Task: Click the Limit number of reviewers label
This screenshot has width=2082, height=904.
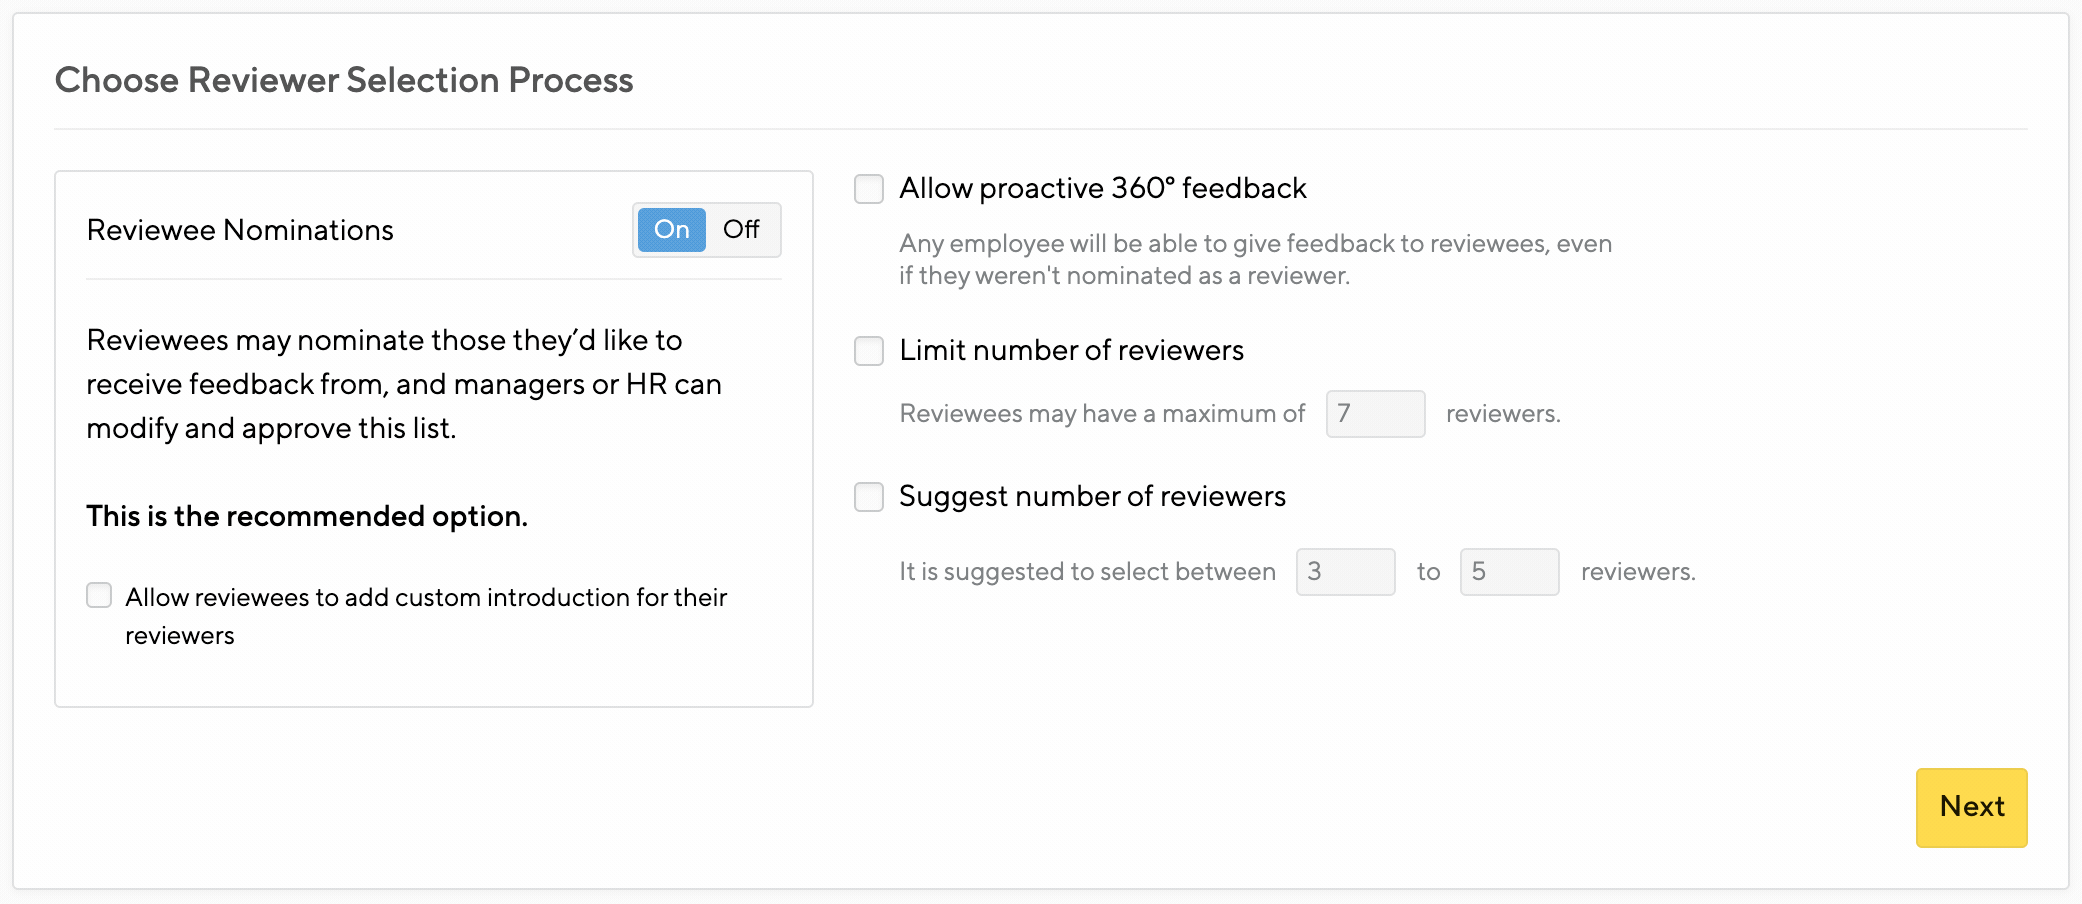Action: tap(1071, 351)
